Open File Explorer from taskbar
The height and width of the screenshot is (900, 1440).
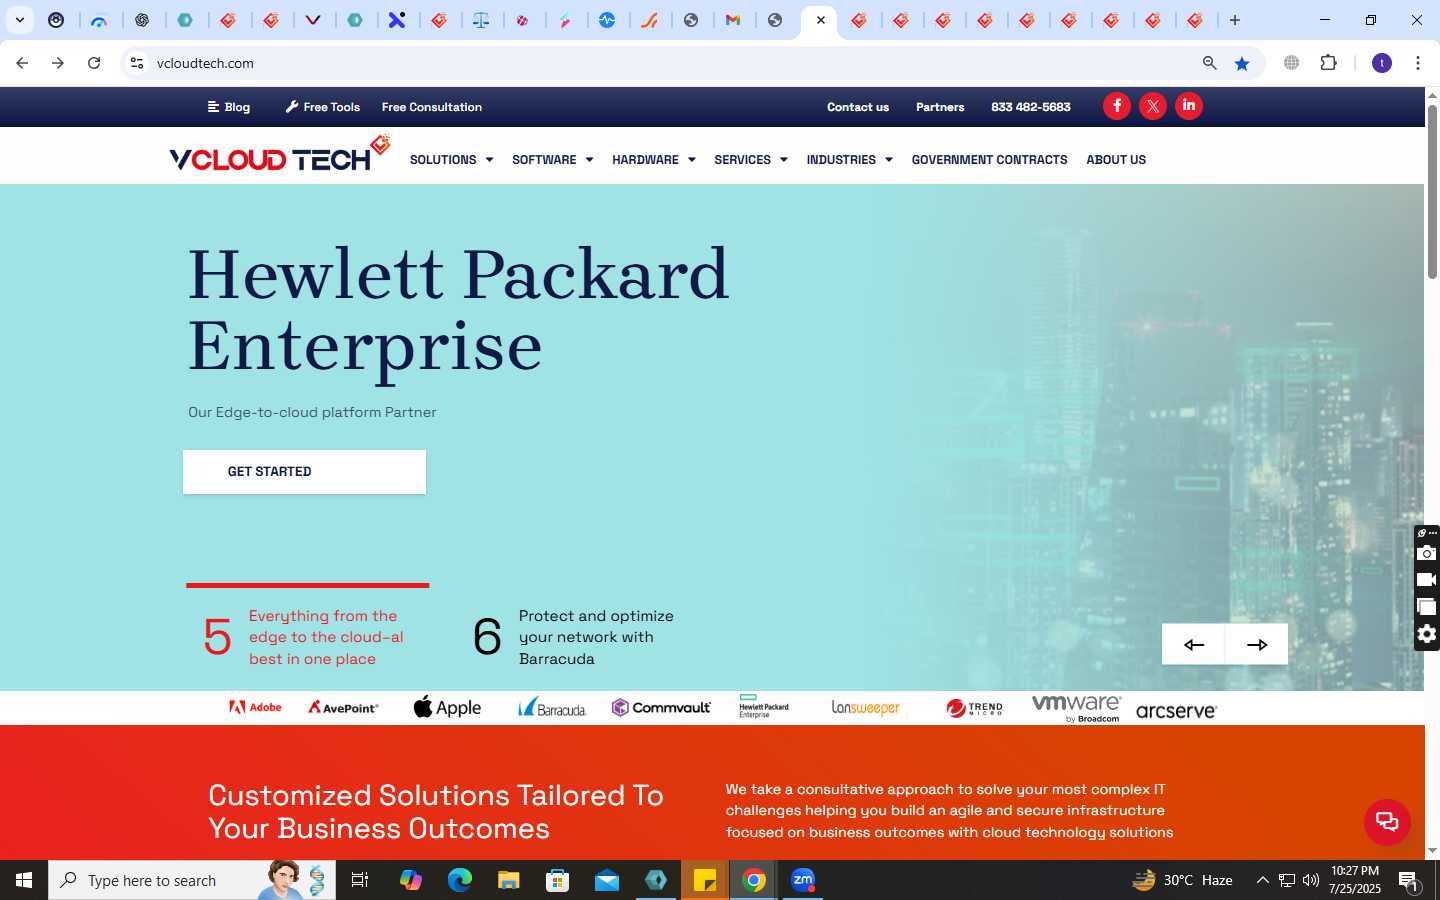click(509, 880)
